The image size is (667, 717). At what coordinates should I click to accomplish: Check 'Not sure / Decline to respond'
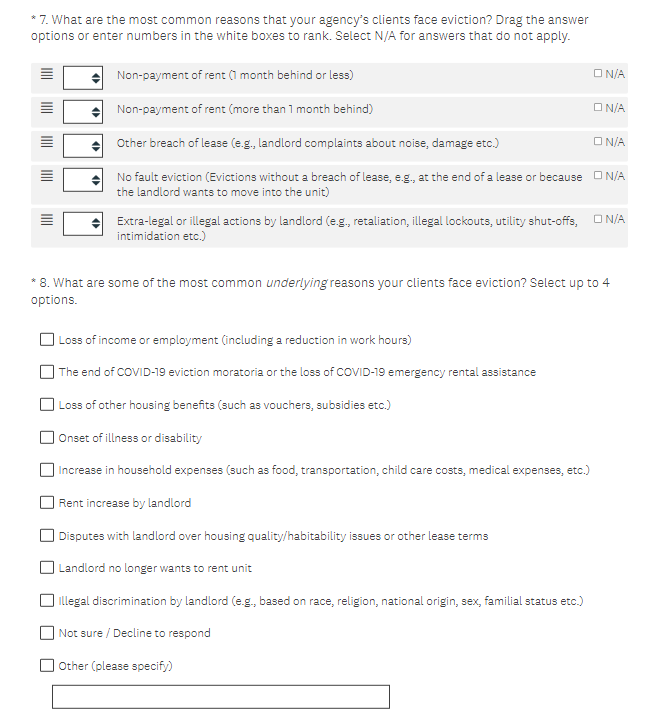tap(47, 633)
